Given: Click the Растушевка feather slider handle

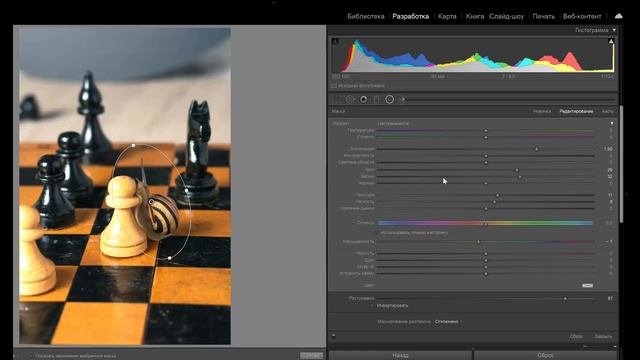Looking at the screenshot, I should (565, 299).
